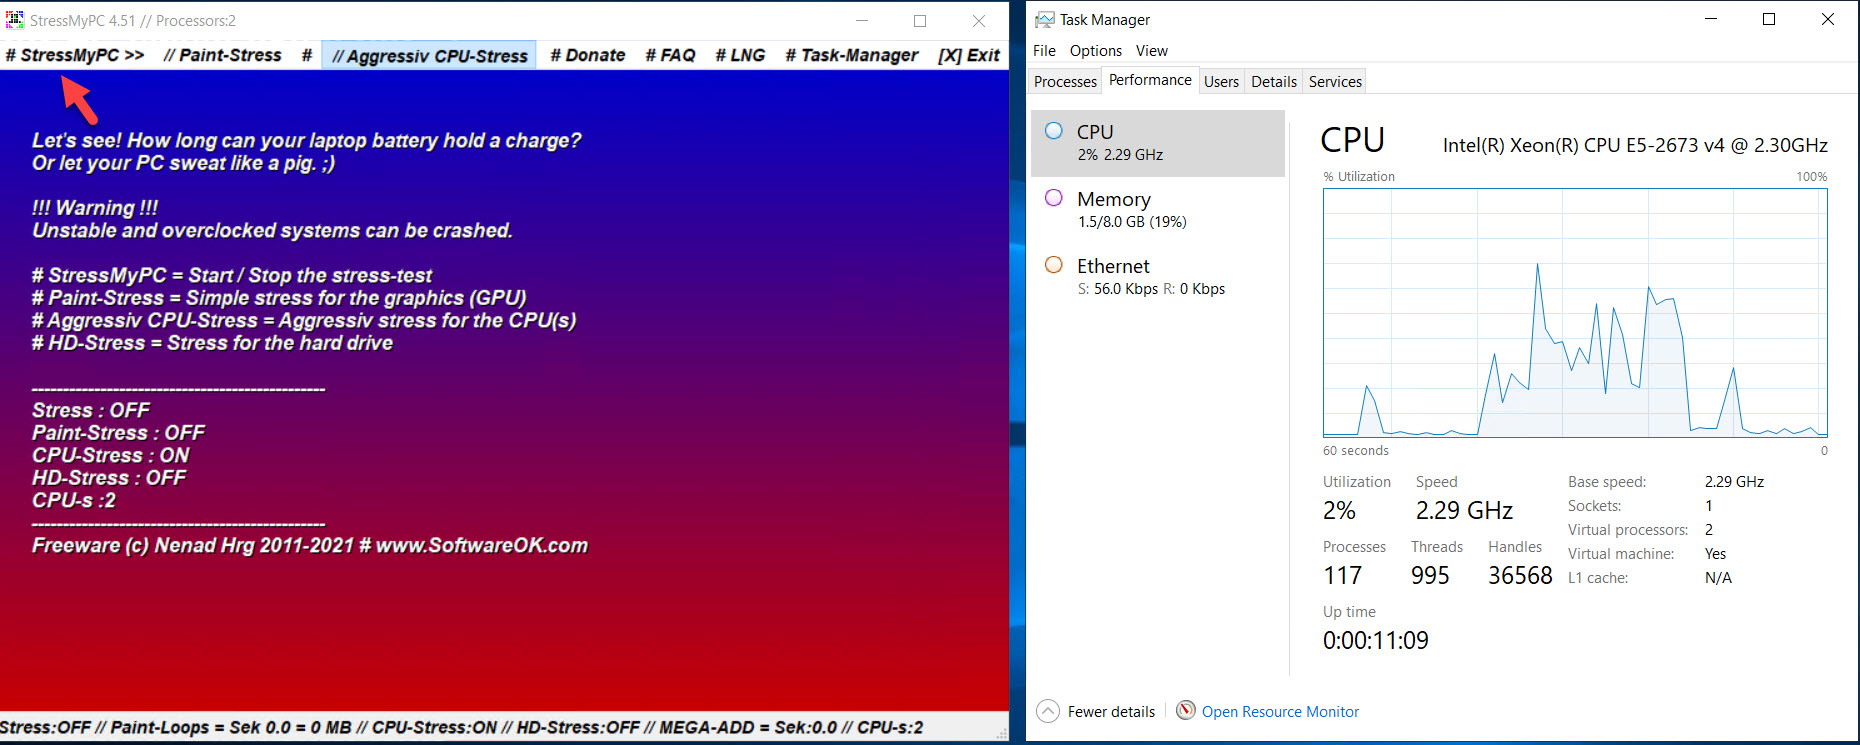
Task: Toggle the Paint-Stress option
Action: coord(222,55)
